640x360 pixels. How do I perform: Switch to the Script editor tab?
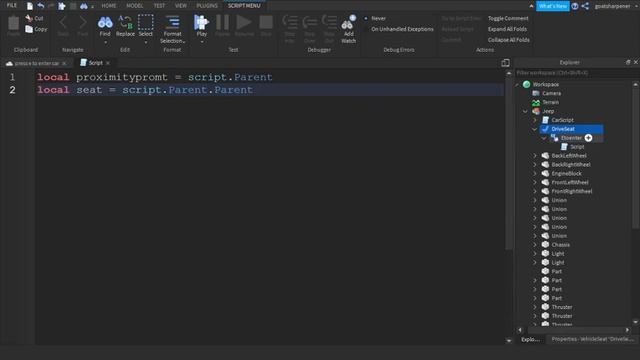click(96, 63)
